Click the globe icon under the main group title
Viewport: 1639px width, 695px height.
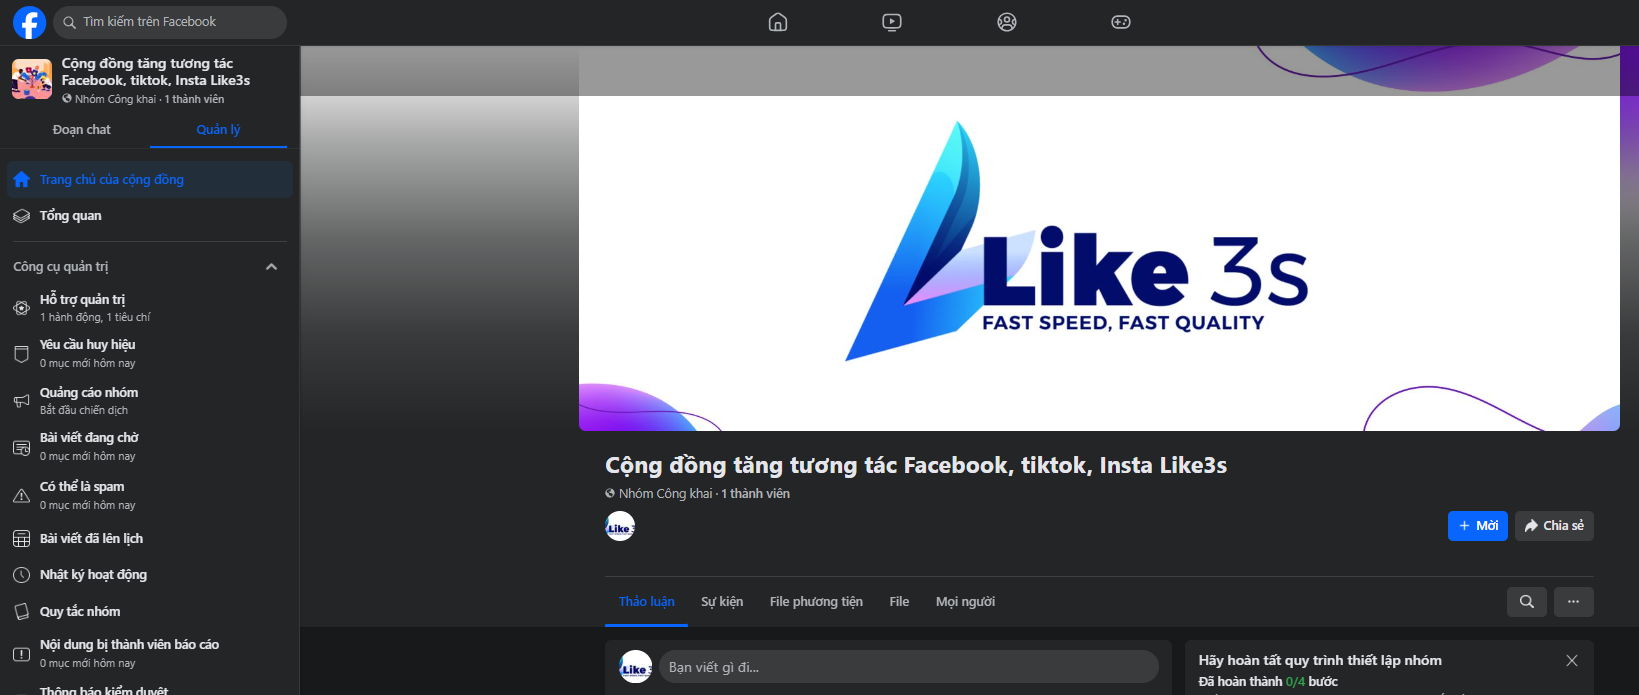click(x=610, y=494)
